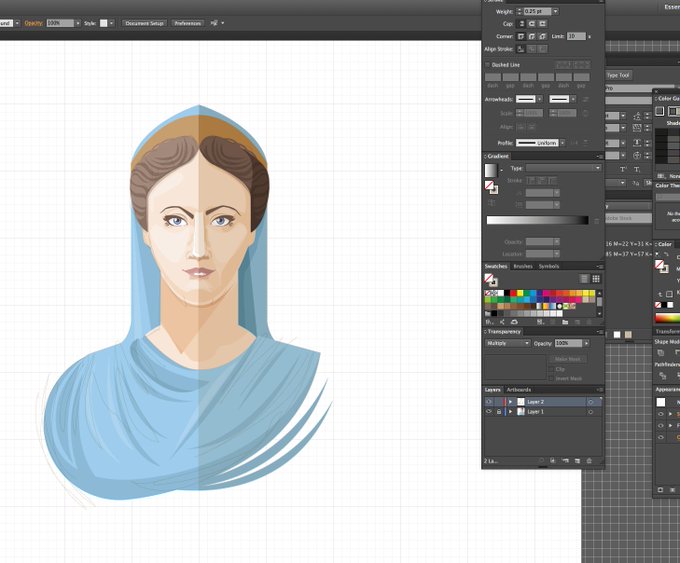Click the stroke Weight input field

537,12
